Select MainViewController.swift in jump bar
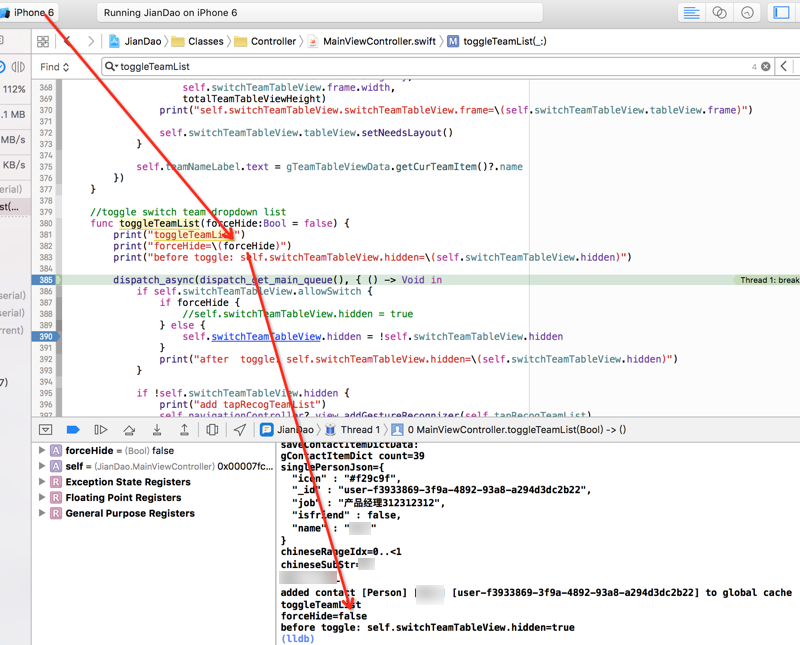Viewport: 800px width, 645px height. (x=372, y=41)
